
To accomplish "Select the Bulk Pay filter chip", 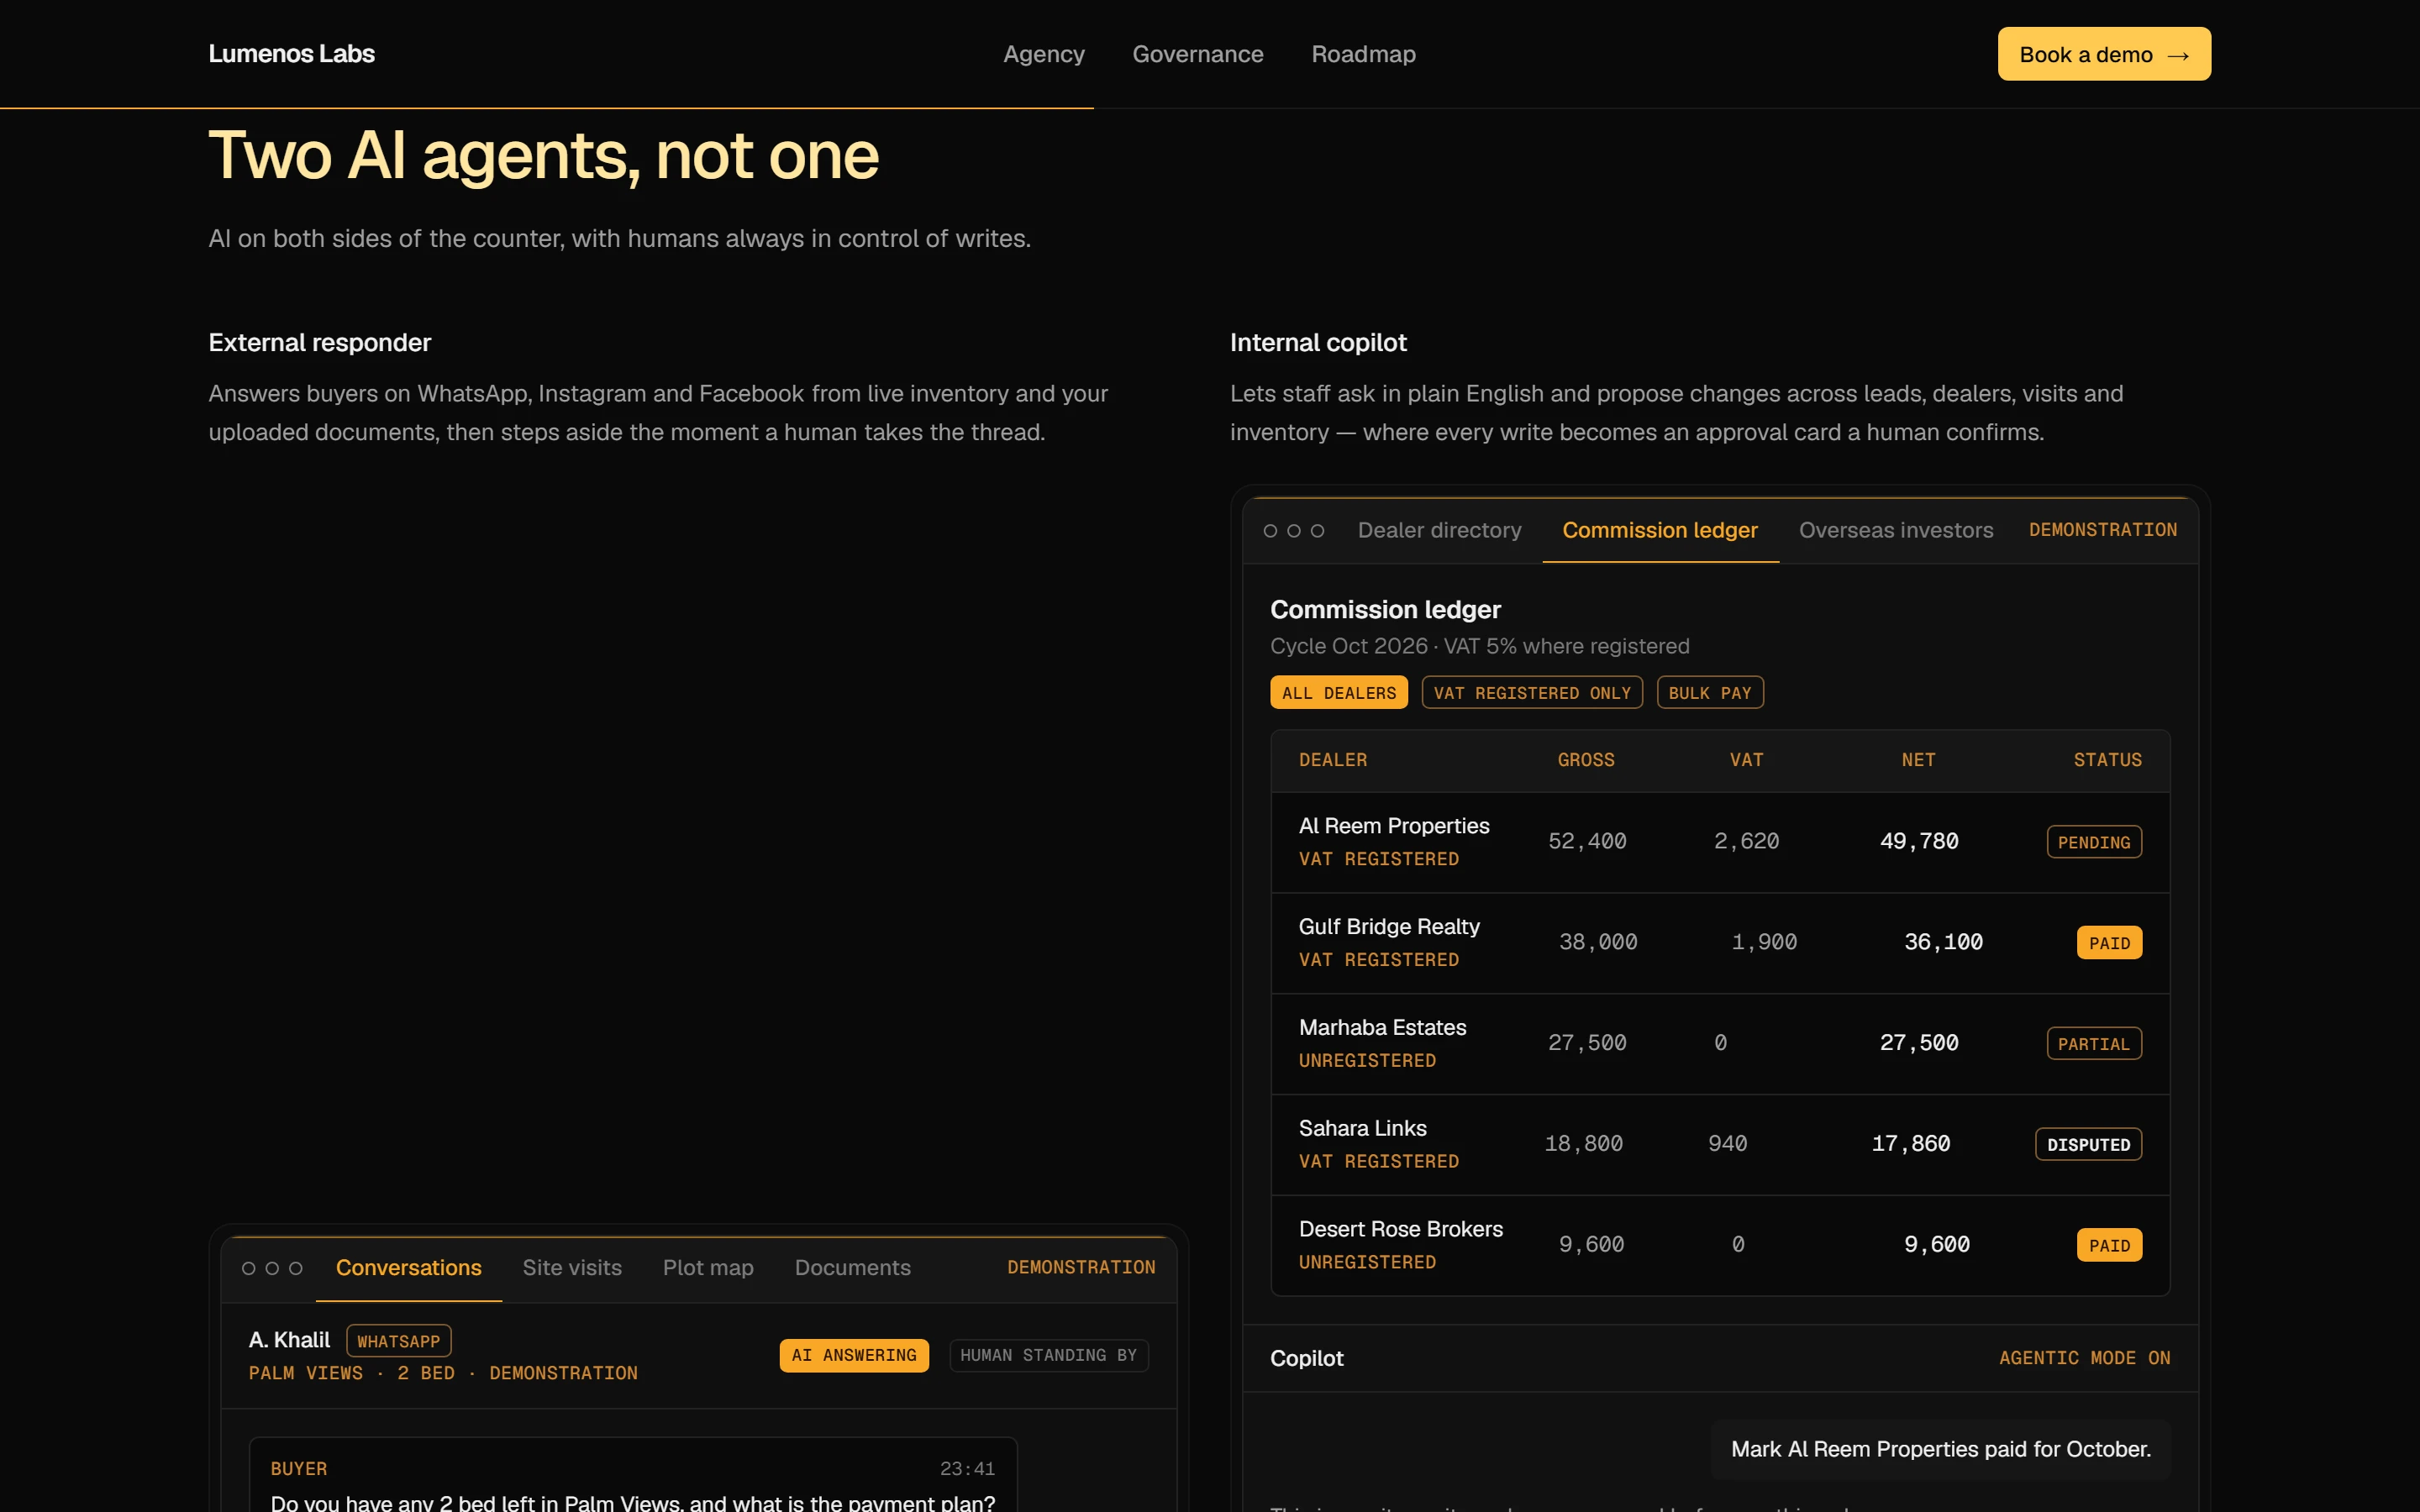I will [1709, 693].
